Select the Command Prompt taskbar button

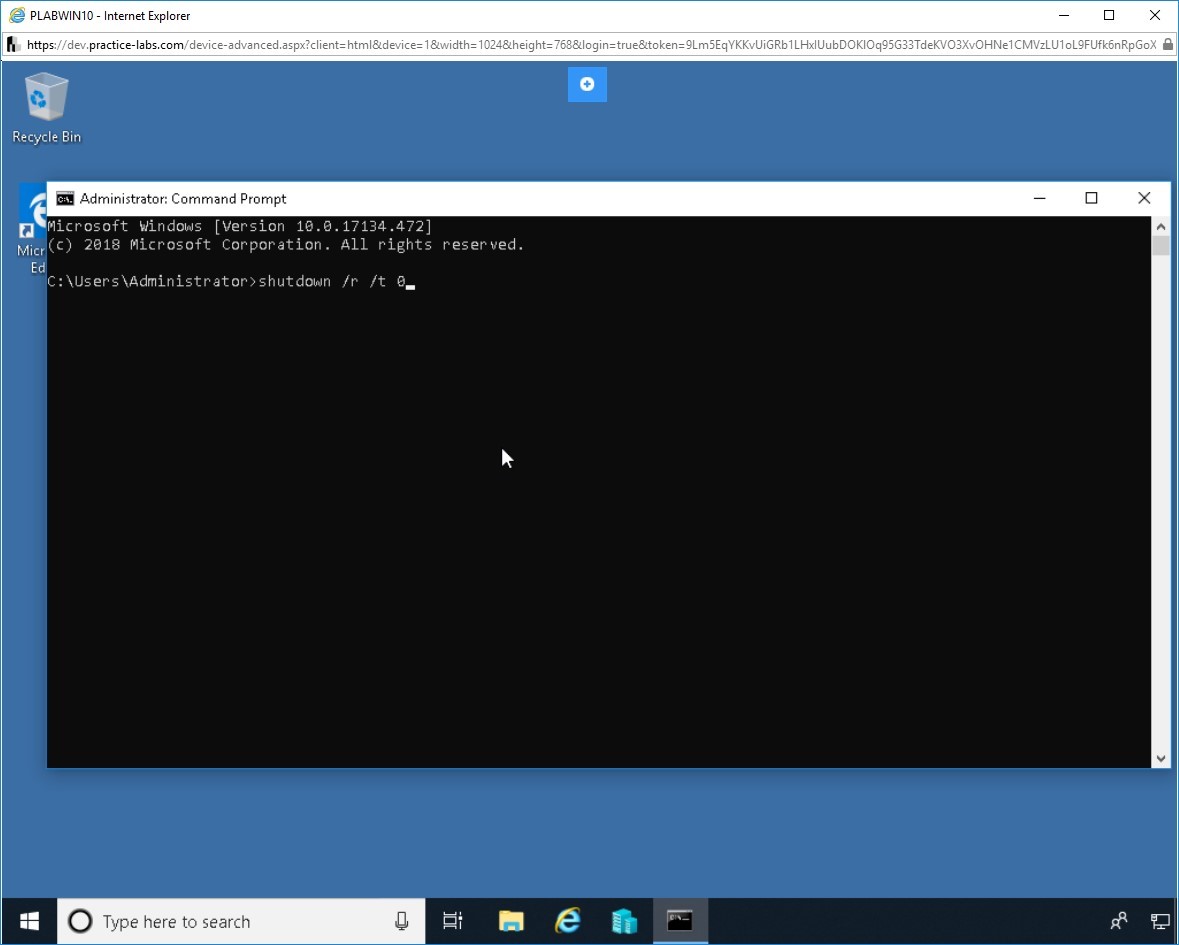[680, 921]
